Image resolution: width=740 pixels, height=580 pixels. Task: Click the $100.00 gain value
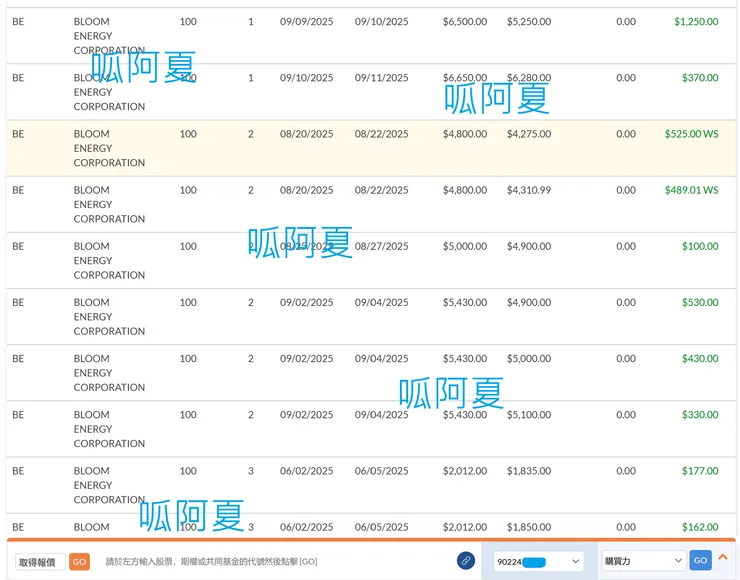pos(700,246)
